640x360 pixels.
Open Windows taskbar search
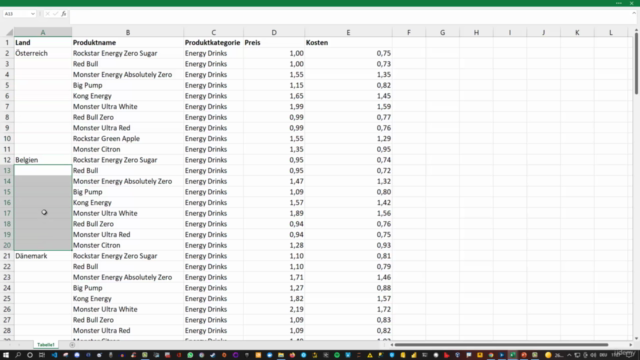tap(18, 355)
